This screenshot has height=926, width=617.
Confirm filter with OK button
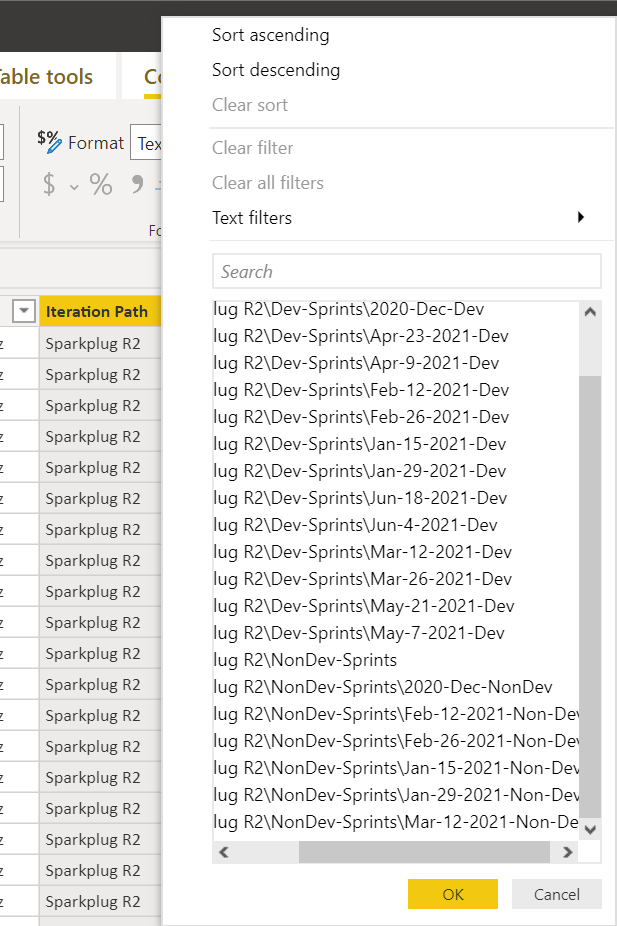point(453,894)
